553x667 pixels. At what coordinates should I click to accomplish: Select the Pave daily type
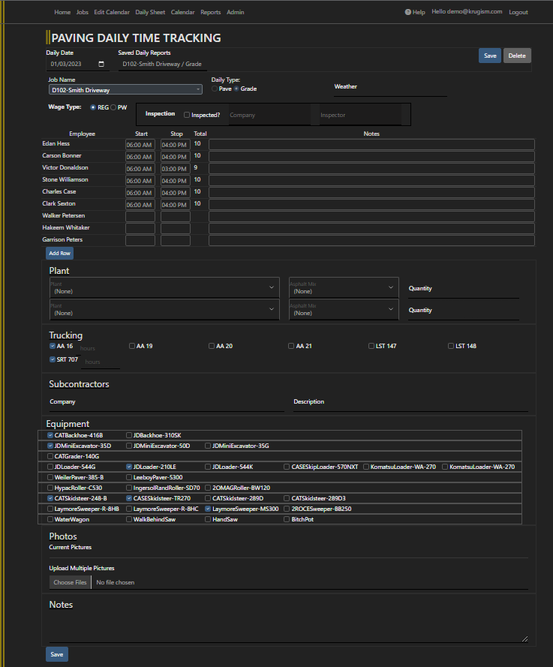pyautogui.click(x=214, y=89)
